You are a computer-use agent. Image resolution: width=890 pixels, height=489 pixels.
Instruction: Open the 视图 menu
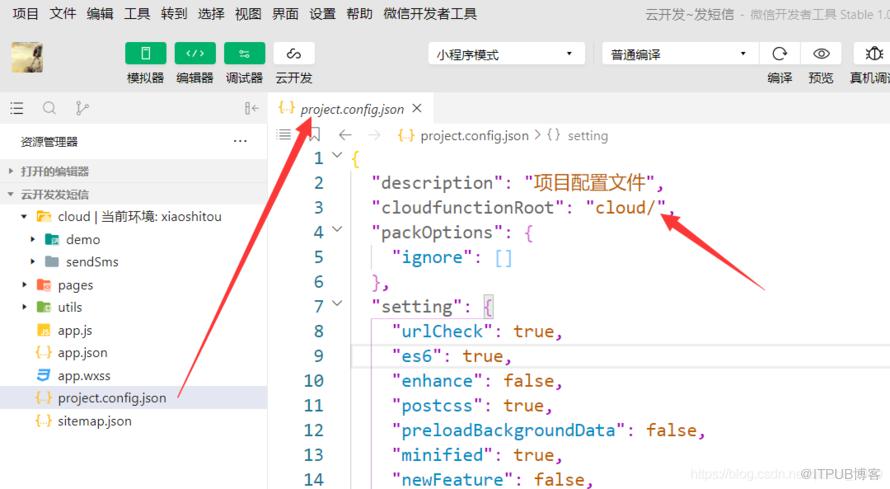pos(248,14)
